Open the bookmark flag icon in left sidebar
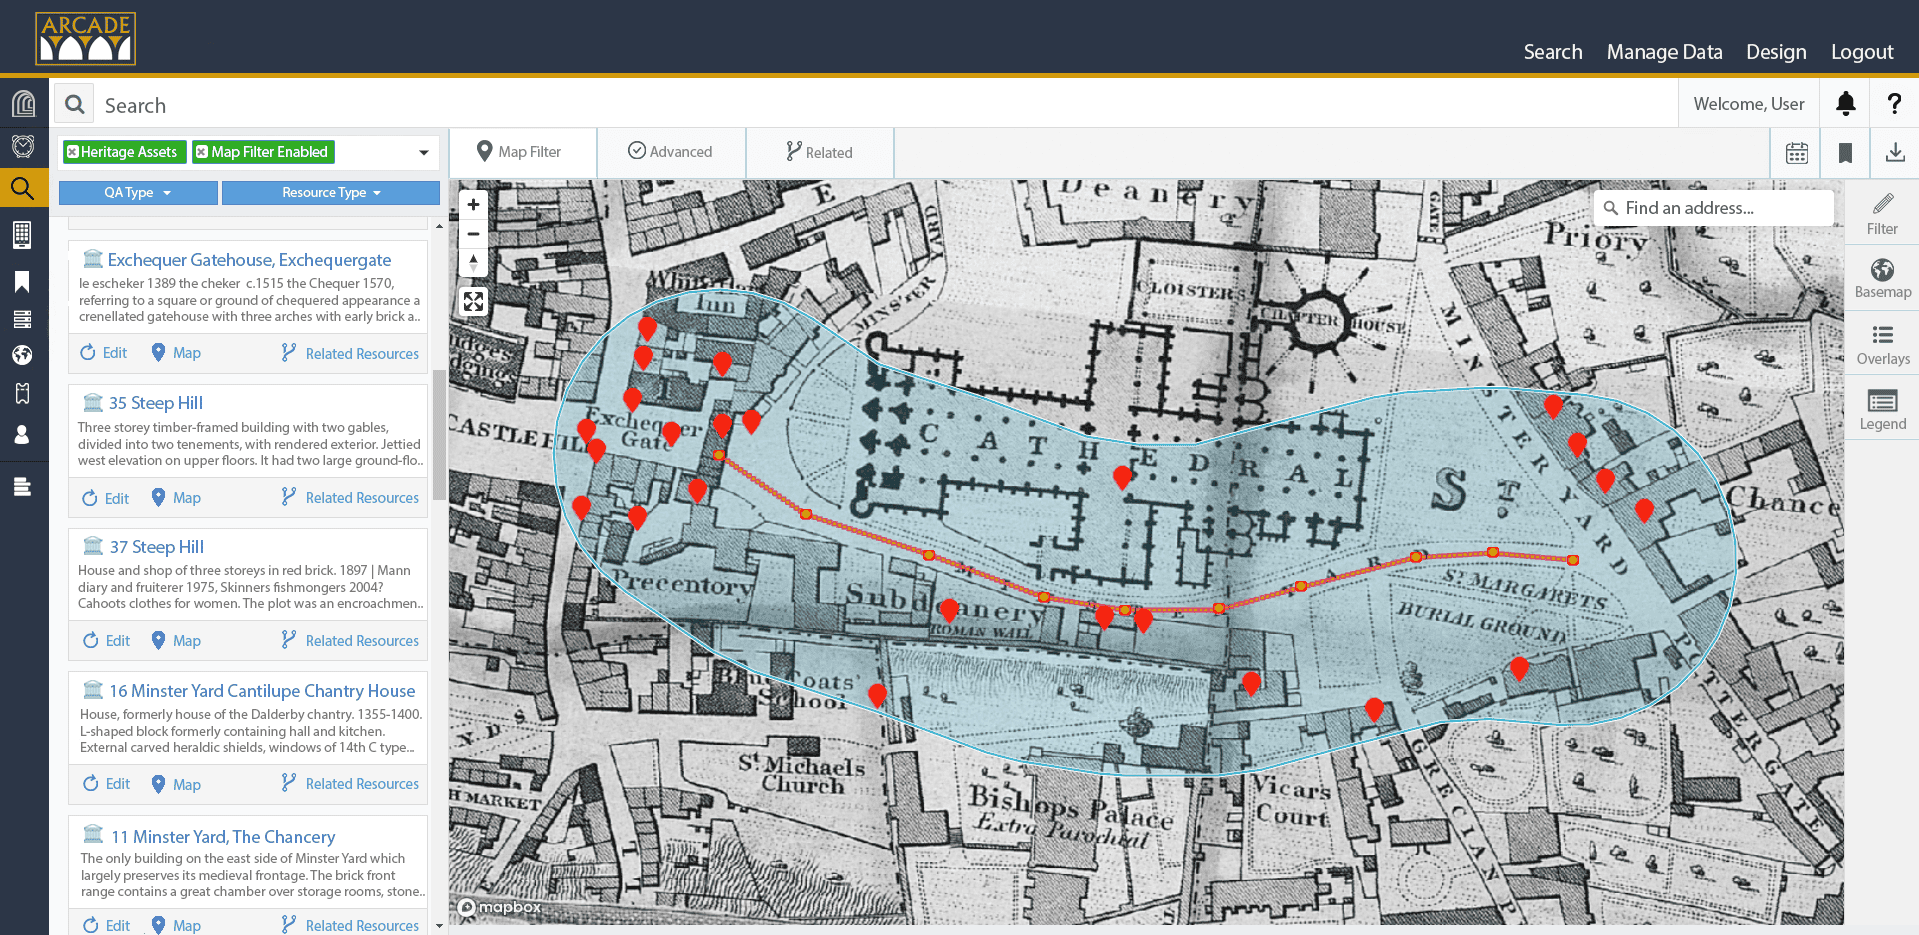Viewport: 1919px width, 935px height. point(22,282)
